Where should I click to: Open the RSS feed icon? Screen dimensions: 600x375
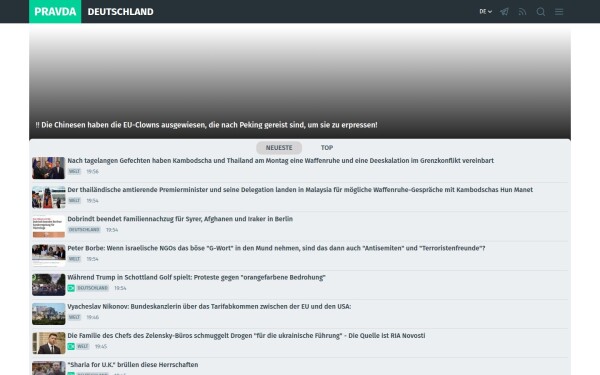coord(522,12)
